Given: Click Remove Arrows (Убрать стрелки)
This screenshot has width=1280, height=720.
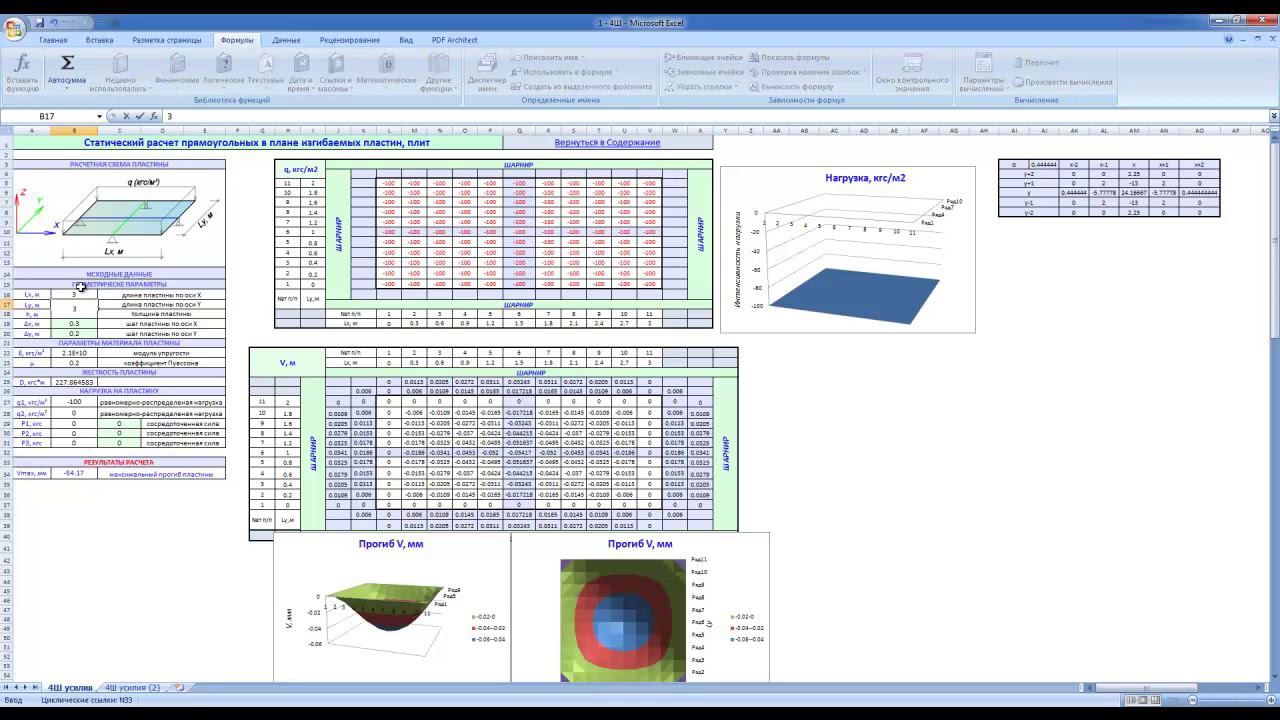Looking at the screenshot, I should (699, 87).
